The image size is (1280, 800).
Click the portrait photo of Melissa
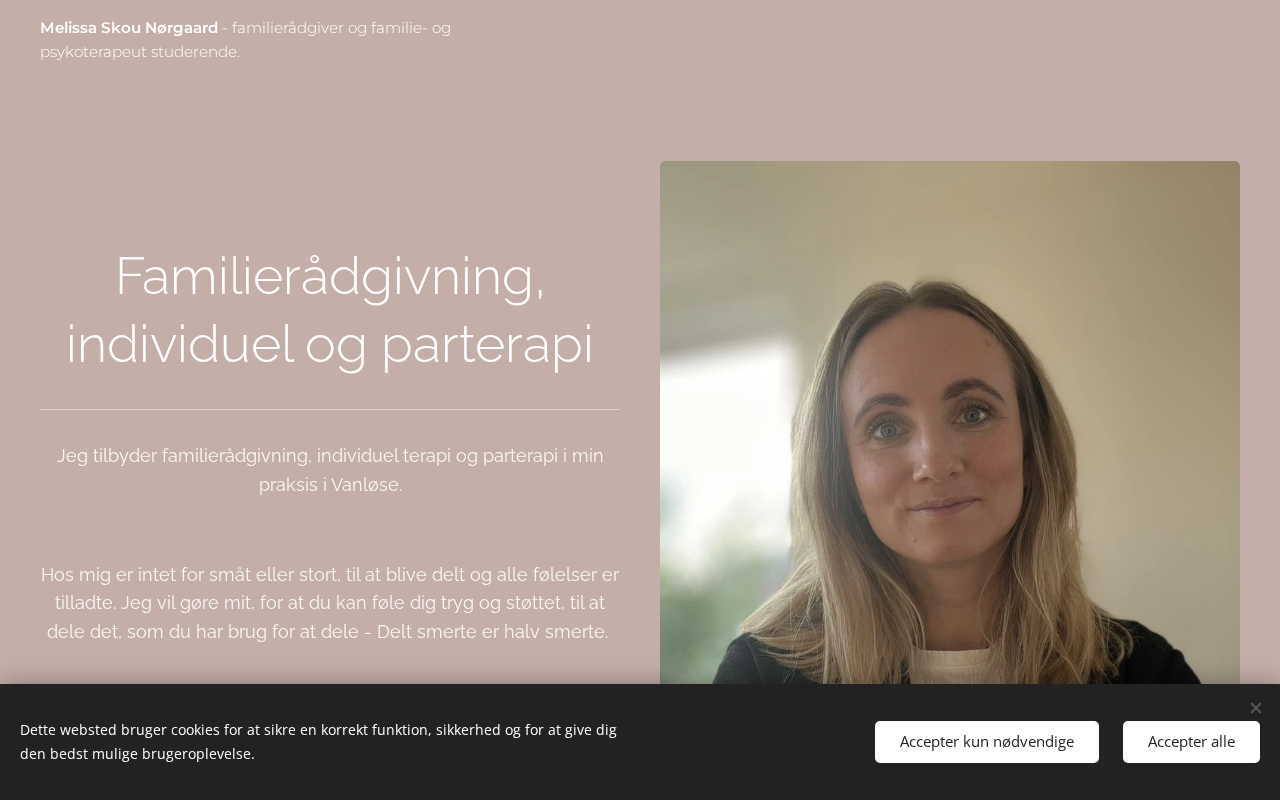(x=950, y=423)
